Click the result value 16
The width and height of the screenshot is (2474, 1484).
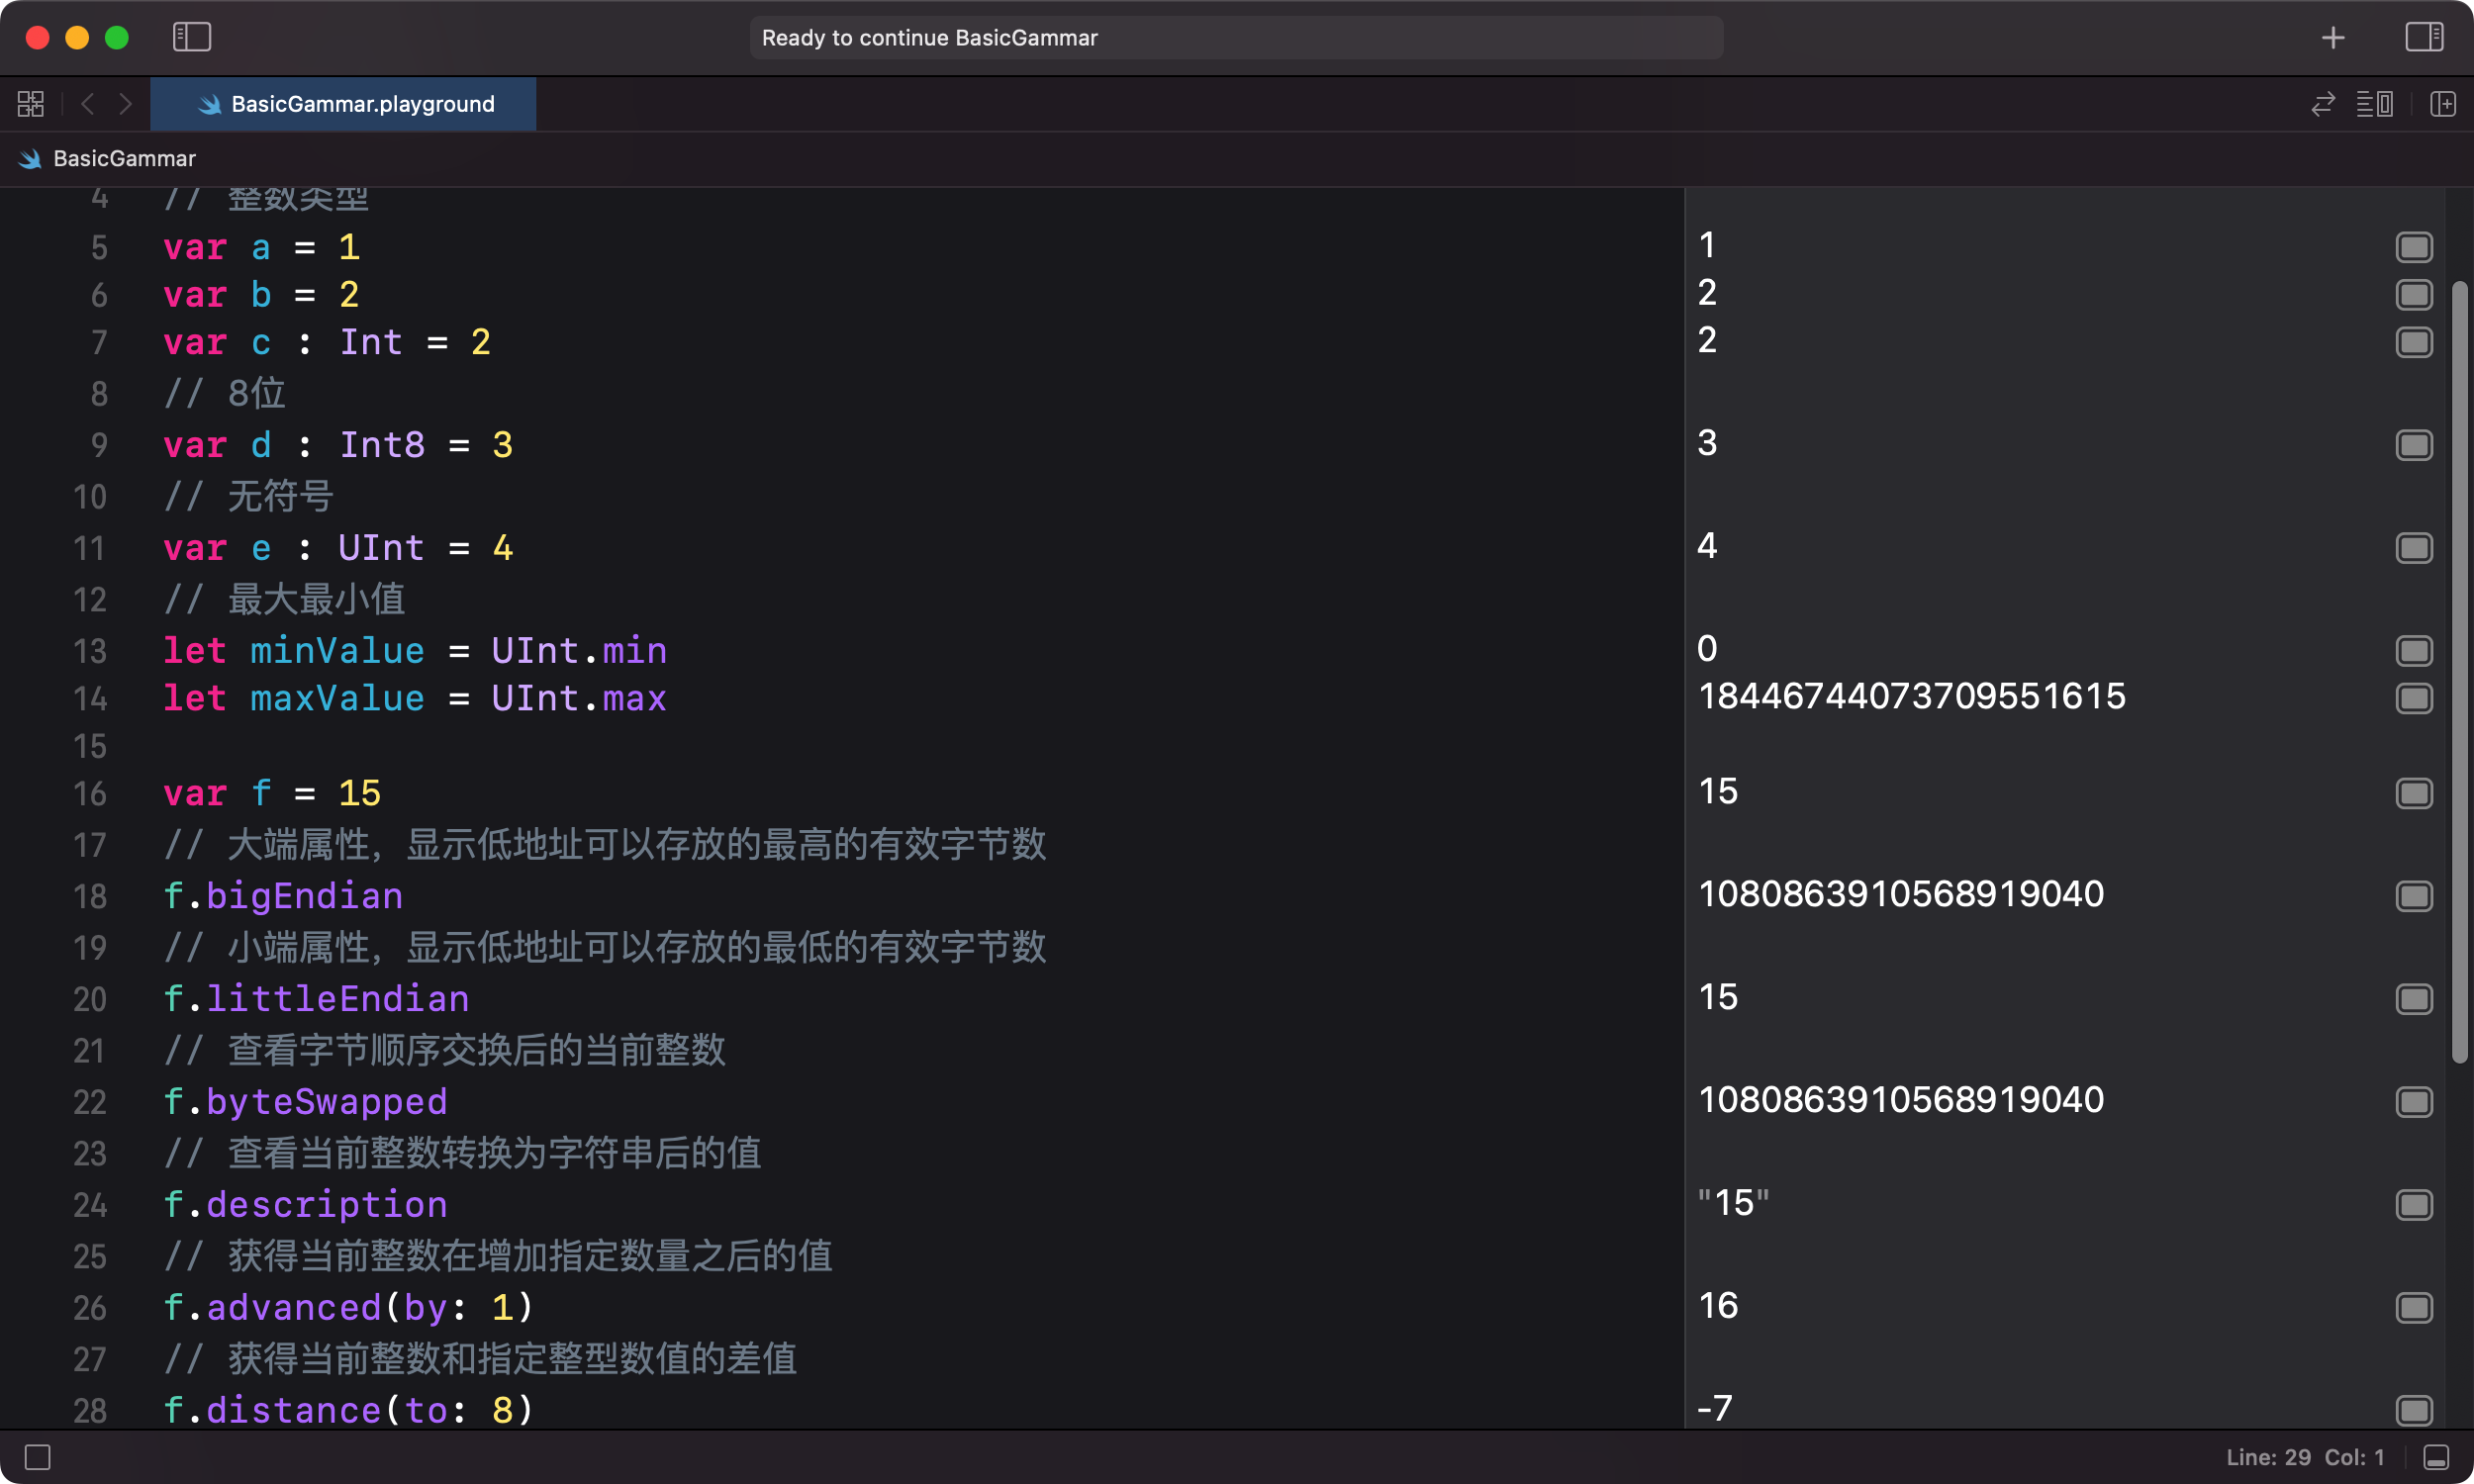tap(1718, 1306)
